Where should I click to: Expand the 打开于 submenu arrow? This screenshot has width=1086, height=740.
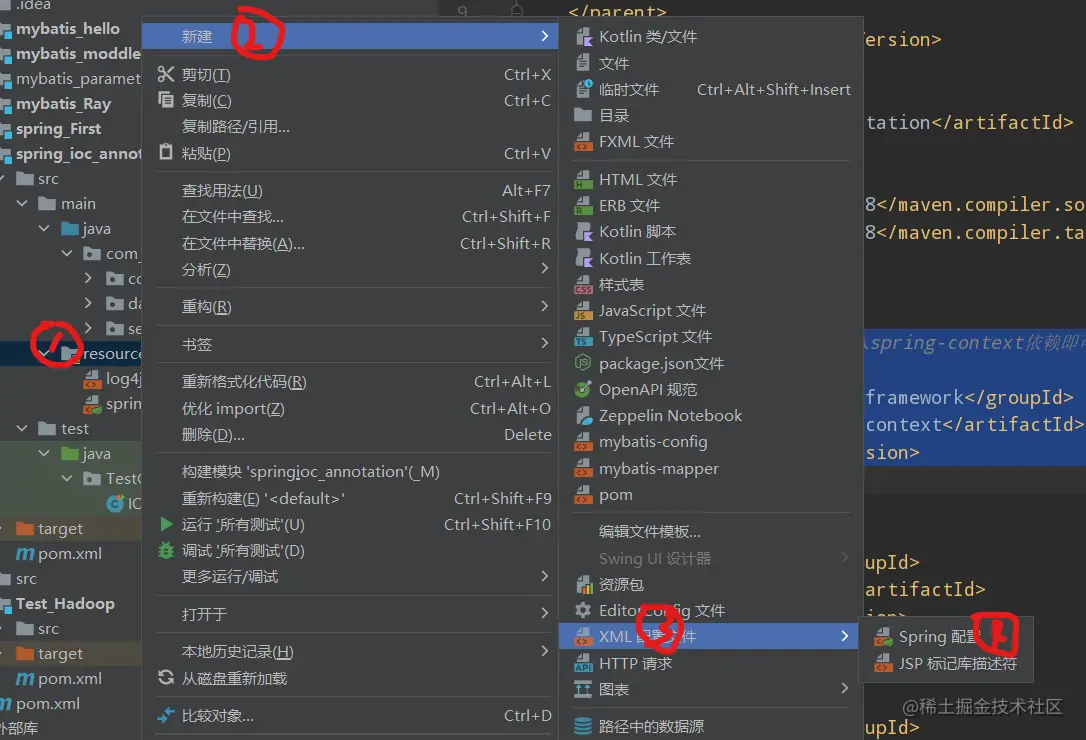(x=545, y=614)
